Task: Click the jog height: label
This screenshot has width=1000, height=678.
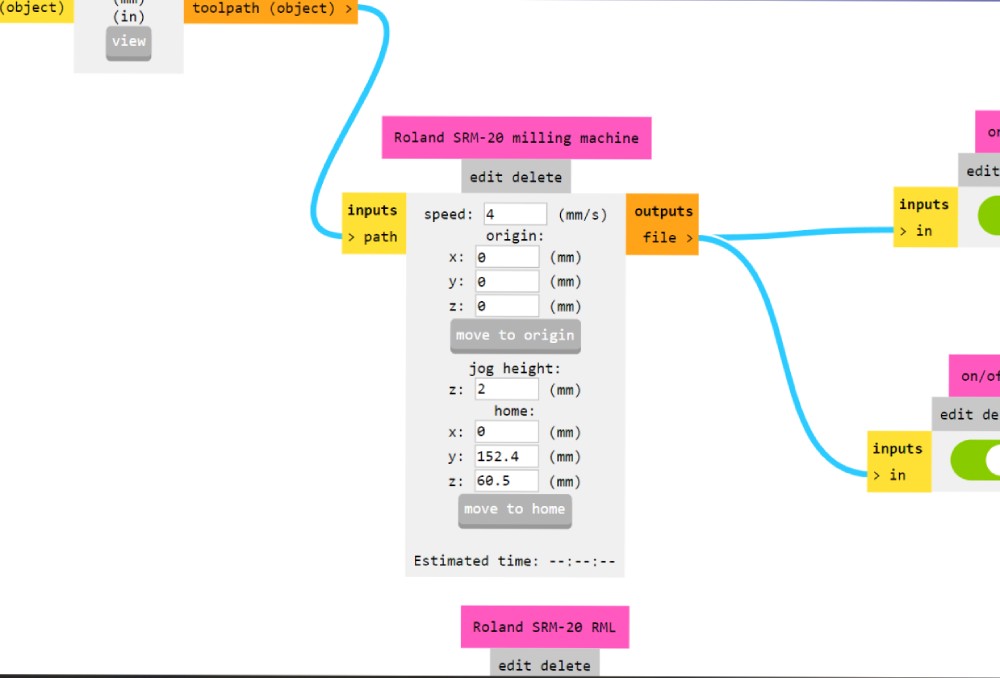Action: 515,369
